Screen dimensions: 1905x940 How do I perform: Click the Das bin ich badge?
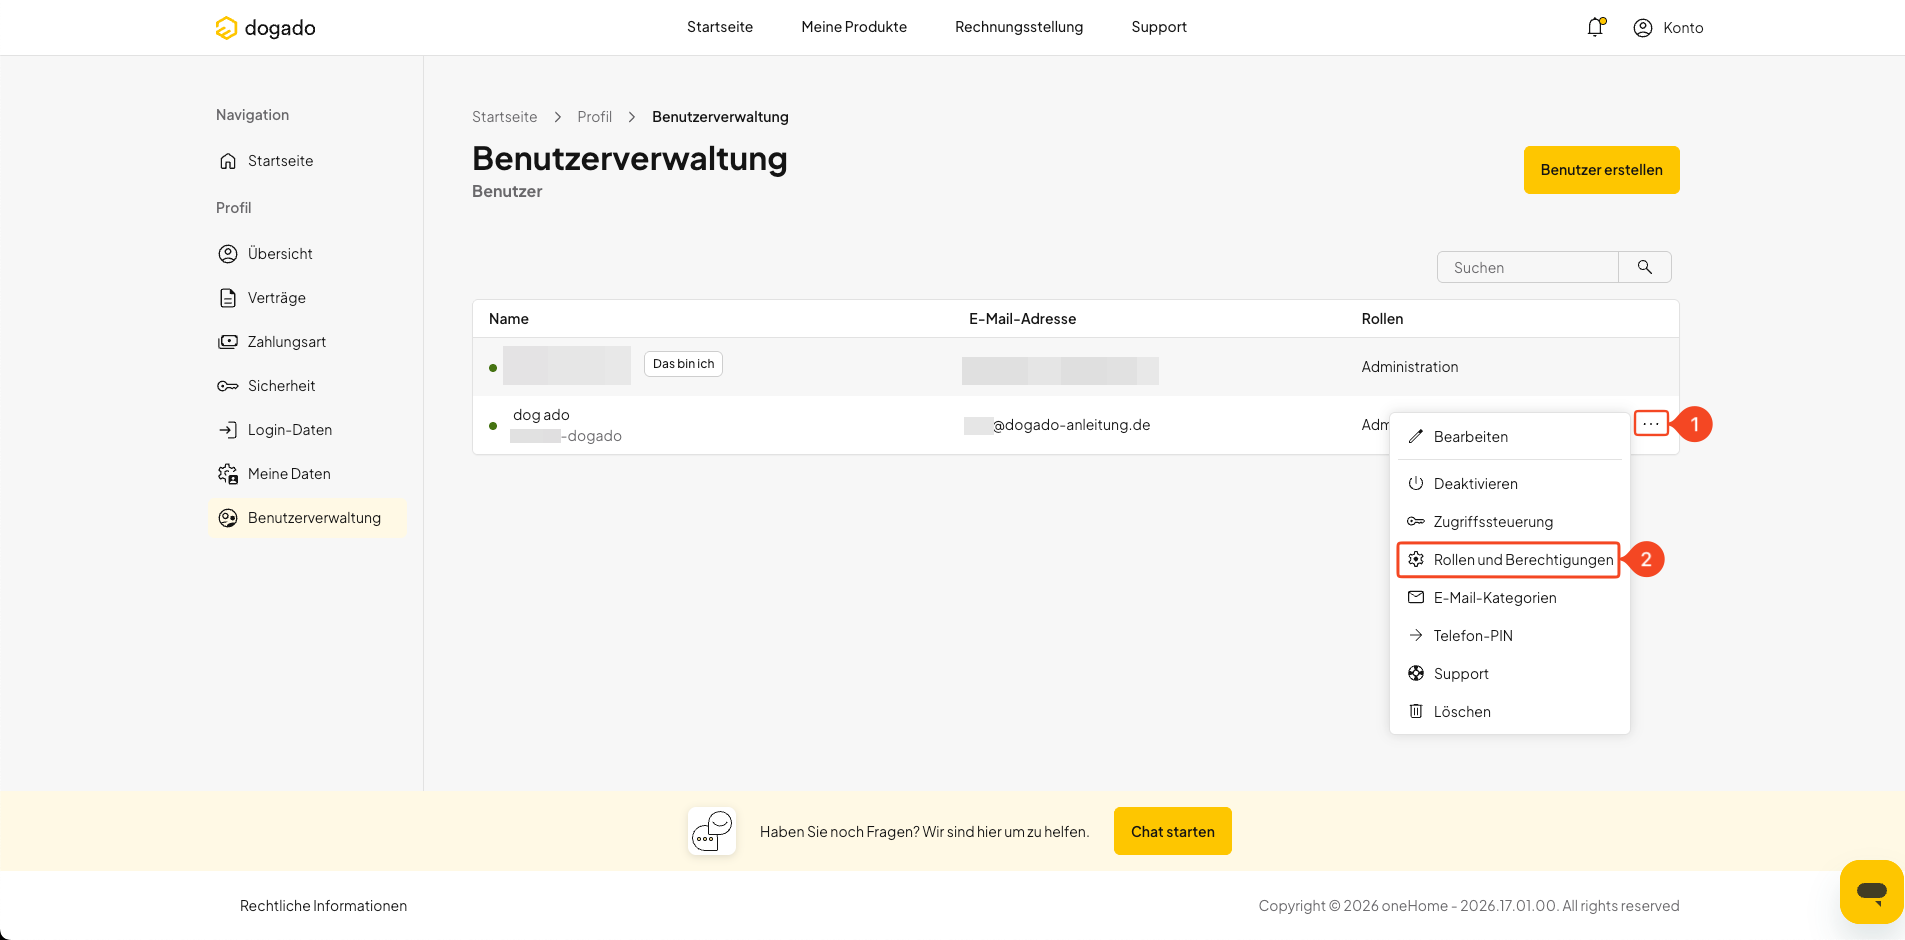pos(683,364)
